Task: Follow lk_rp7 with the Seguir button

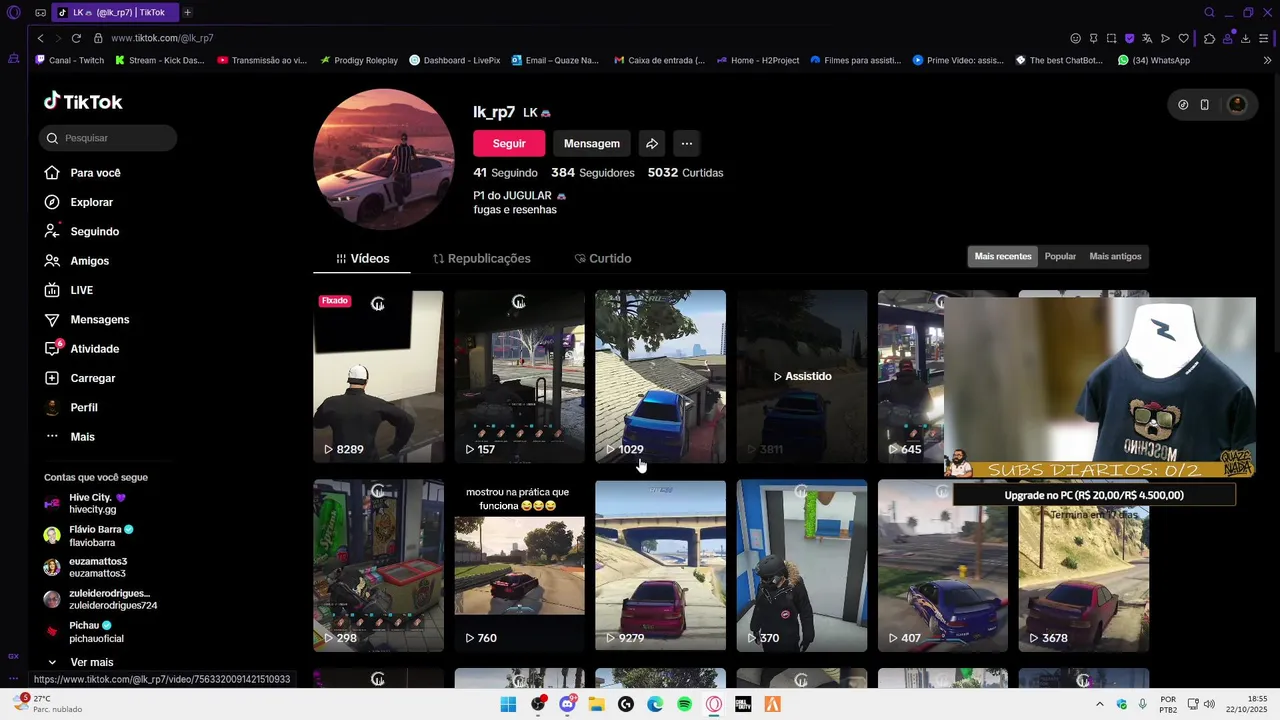Action: tap(509, 144)
